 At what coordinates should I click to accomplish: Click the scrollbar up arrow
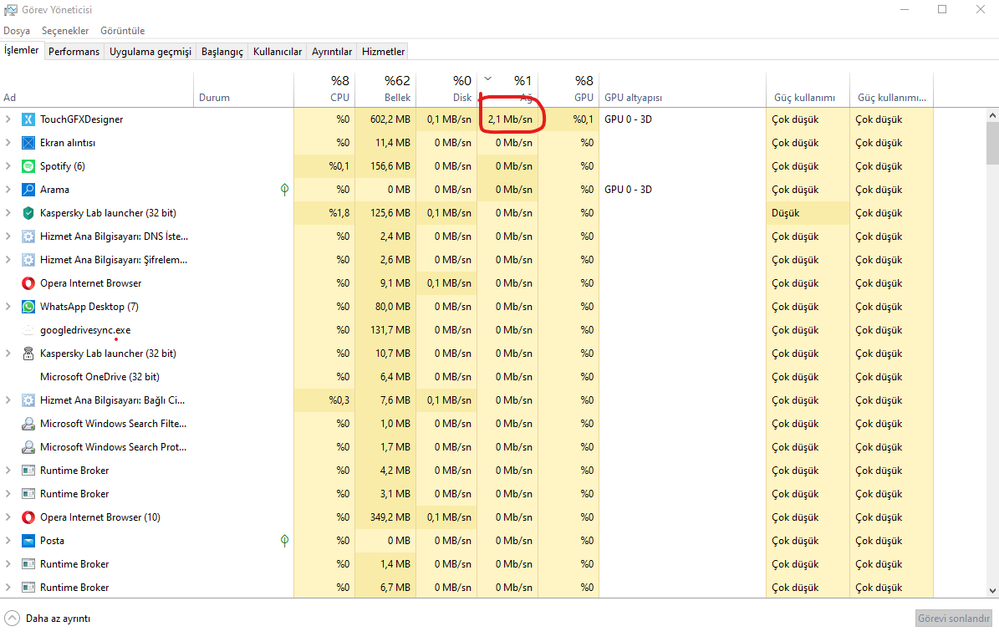point(992,115)
